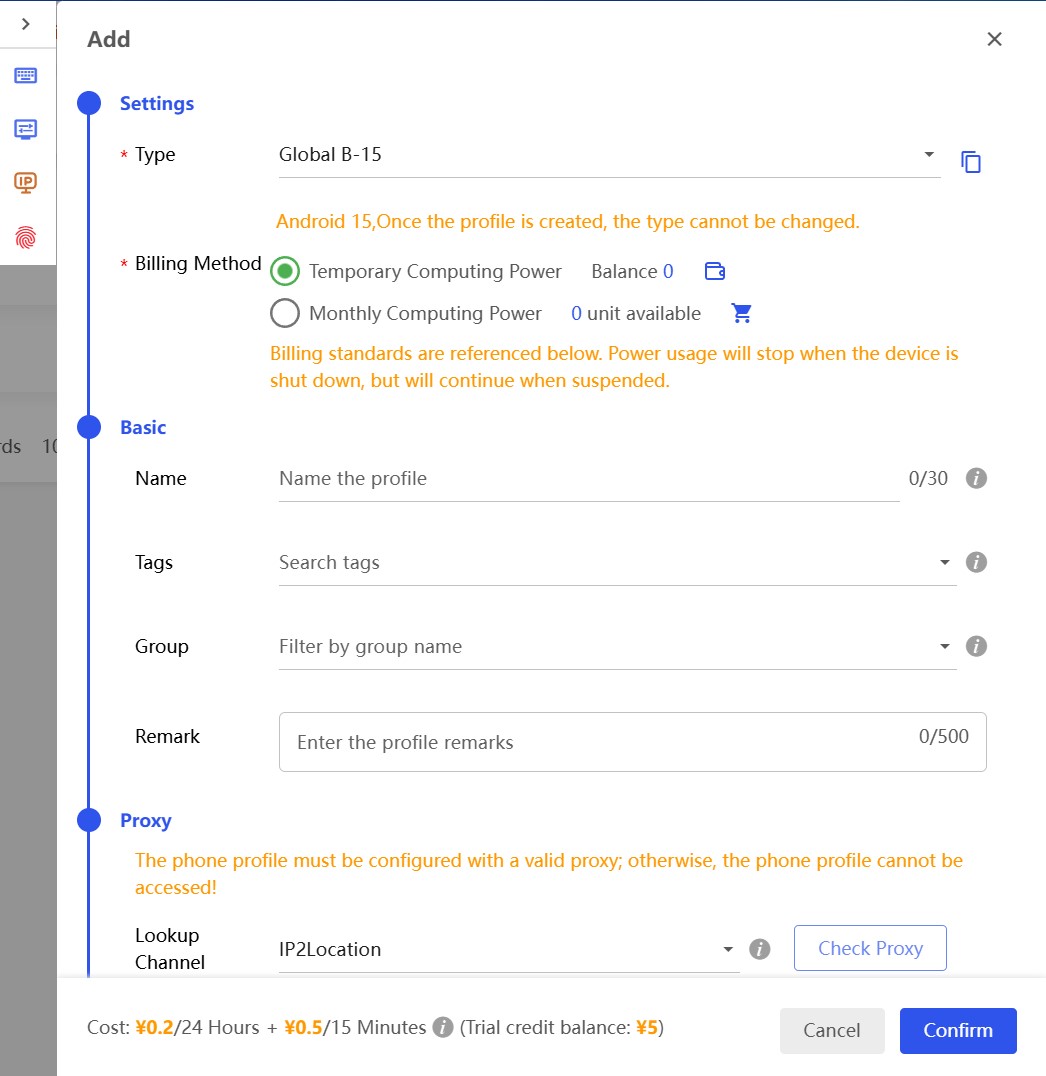1046x1076 pixels.
Task: Confirm the profile creation
Action: pyautogui.click(x=957, y=1030)
